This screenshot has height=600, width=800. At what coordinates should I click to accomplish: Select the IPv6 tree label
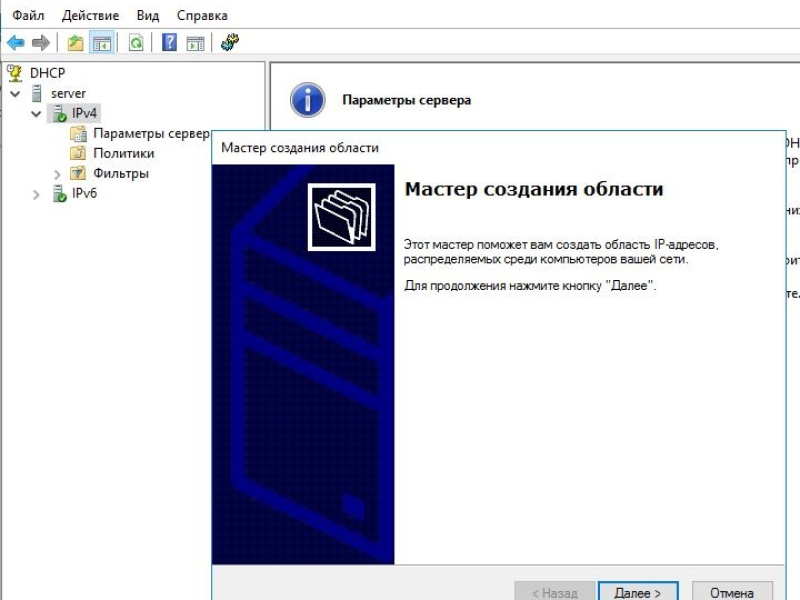(84, 193)
